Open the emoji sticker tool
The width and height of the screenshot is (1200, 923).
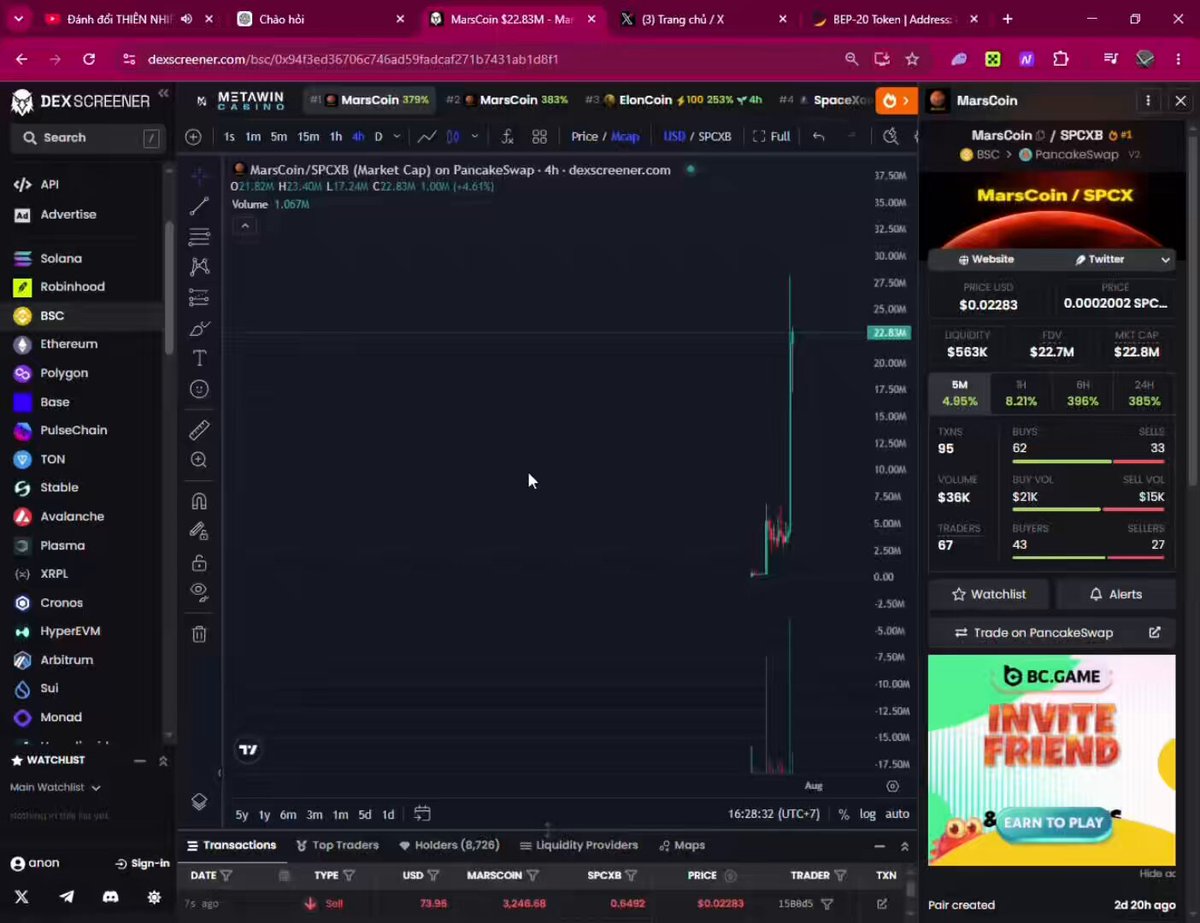(x=199, y=389)
